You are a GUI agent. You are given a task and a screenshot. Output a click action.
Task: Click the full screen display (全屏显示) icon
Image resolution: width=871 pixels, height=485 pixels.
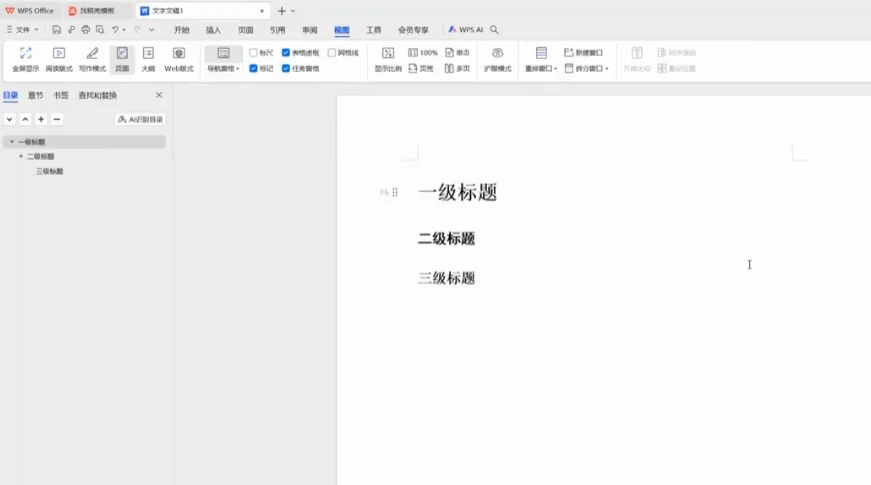click(26, 59)
